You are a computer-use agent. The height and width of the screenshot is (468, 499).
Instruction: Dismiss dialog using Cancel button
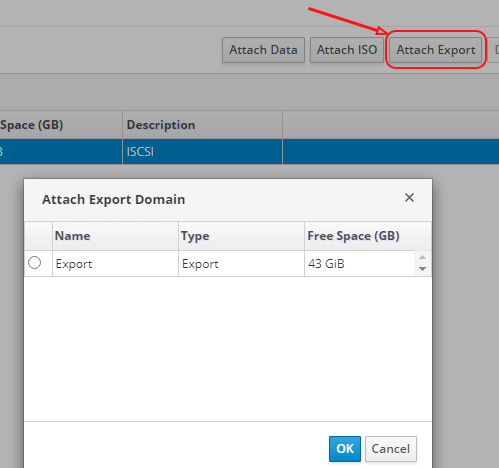391,449
